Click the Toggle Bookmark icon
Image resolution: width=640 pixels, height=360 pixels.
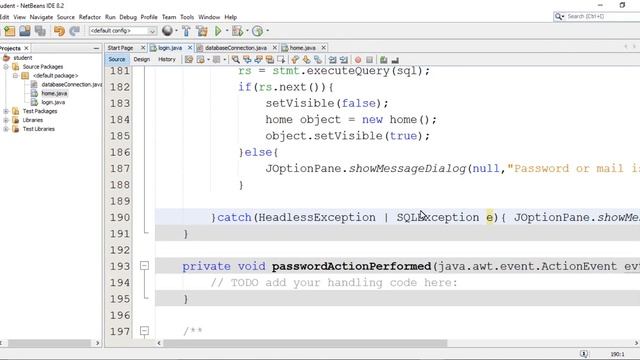coord(318,60)
